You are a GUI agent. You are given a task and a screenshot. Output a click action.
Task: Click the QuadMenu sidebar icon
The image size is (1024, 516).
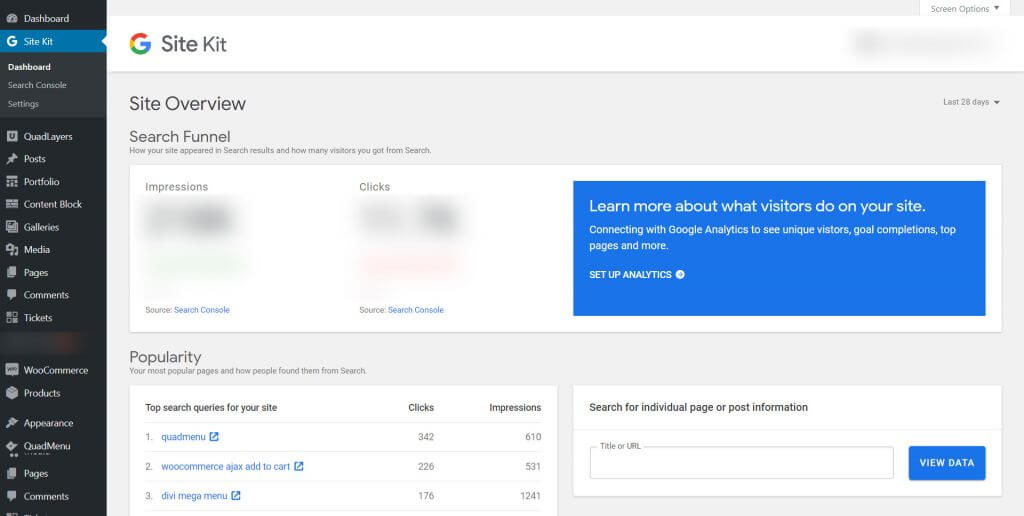tap(12, 445)
